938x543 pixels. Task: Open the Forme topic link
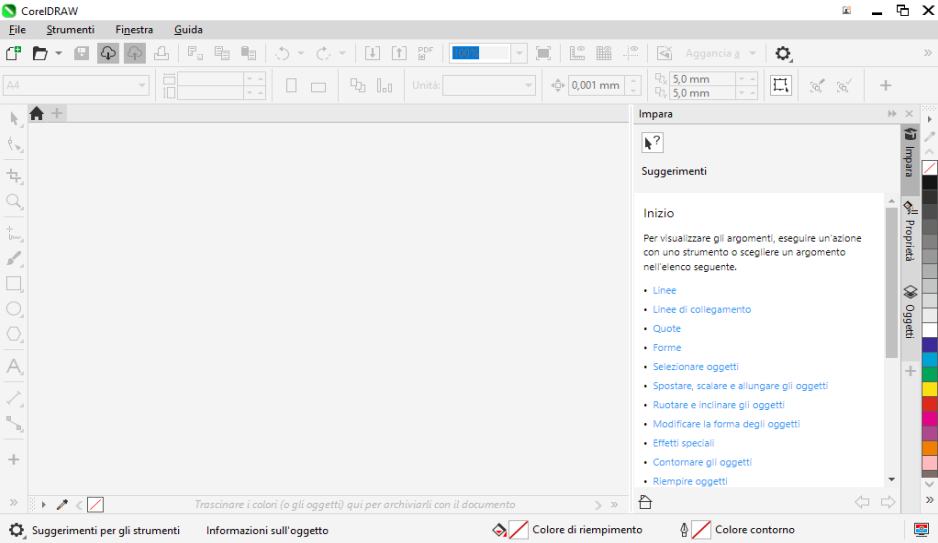click(667, 347)
